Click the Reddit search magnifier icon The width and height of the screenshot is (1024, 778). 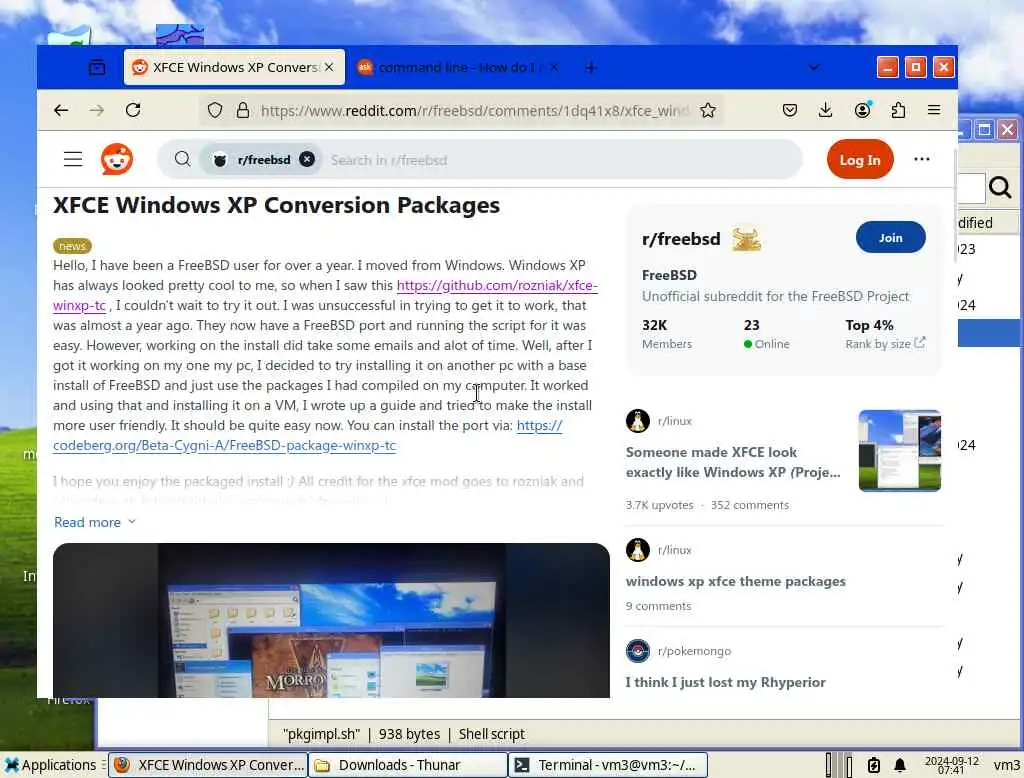tap(183, 159)
